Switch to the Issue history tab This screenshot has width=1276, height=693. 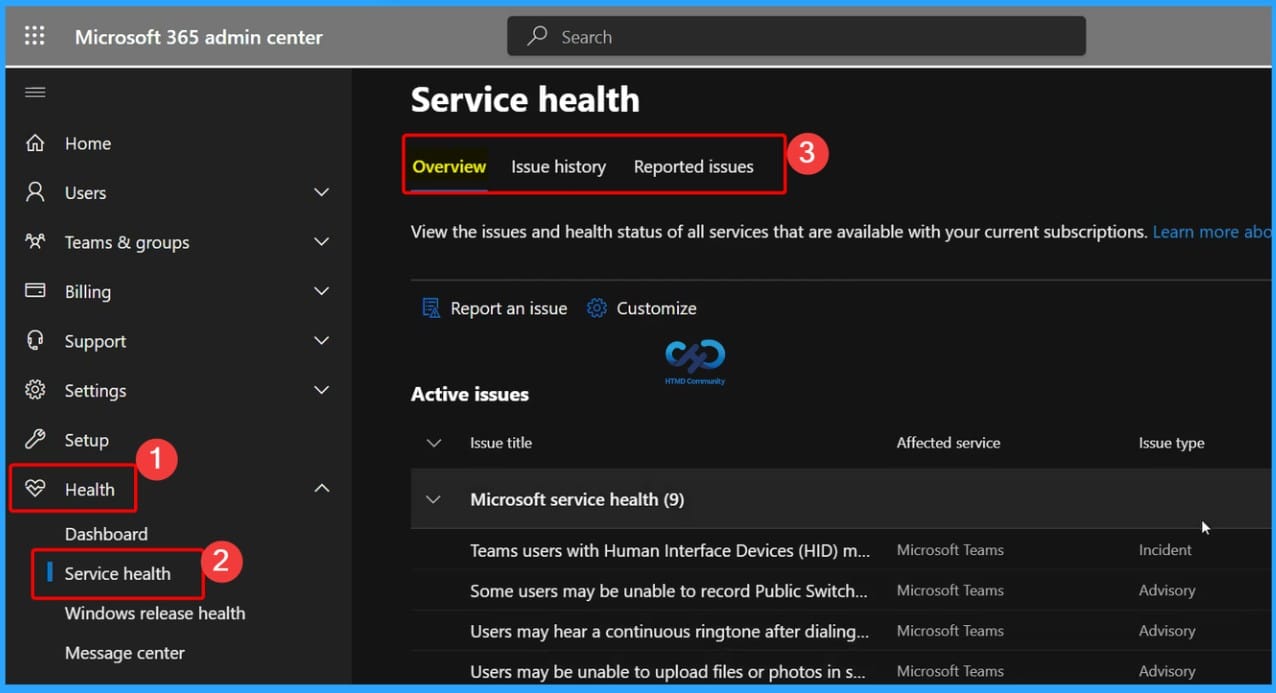pyautogui.click(x=559, y=167)
